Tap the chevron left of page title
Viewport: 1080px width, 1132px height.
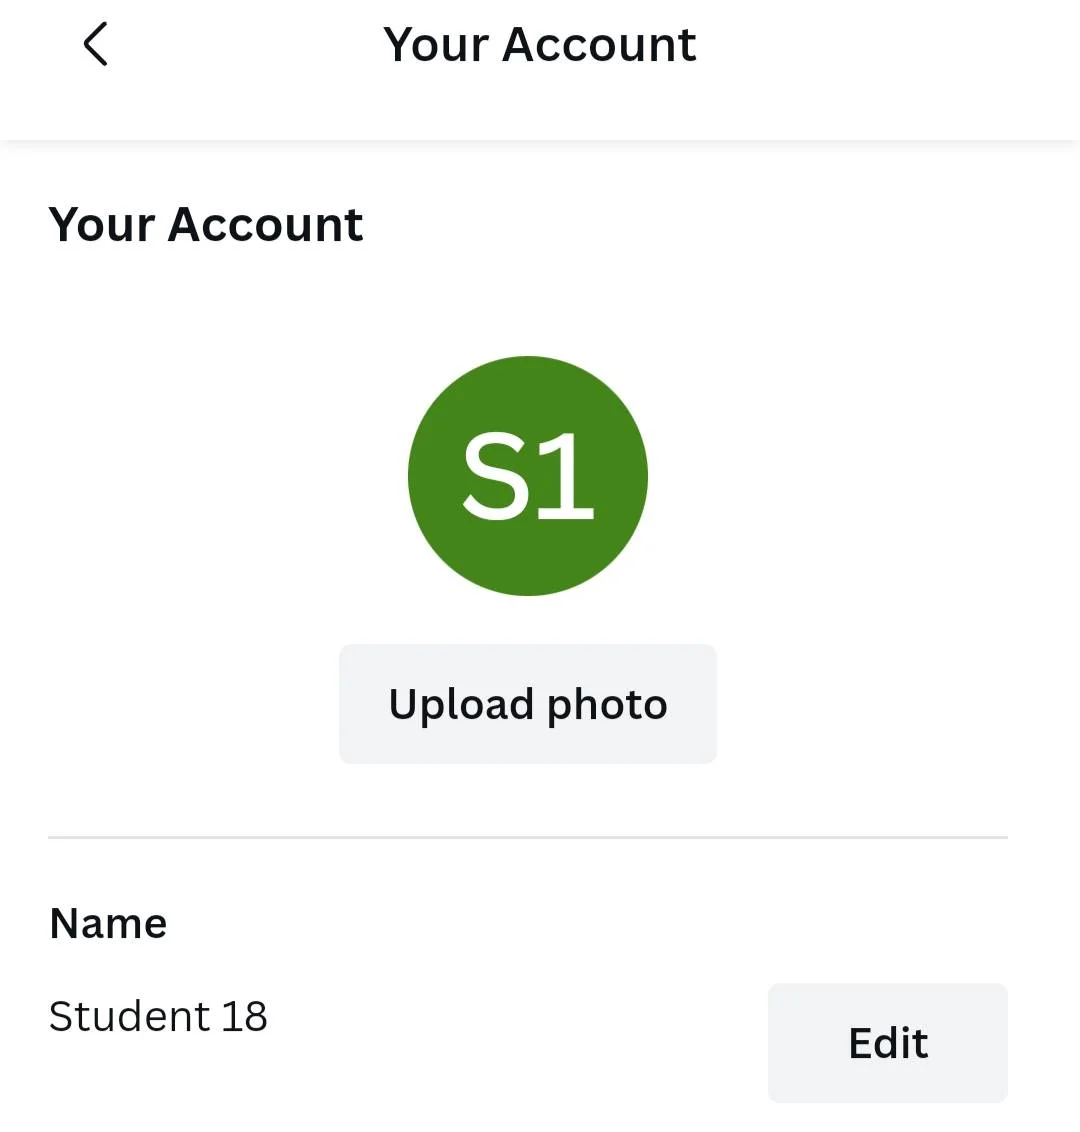[95, 44]
